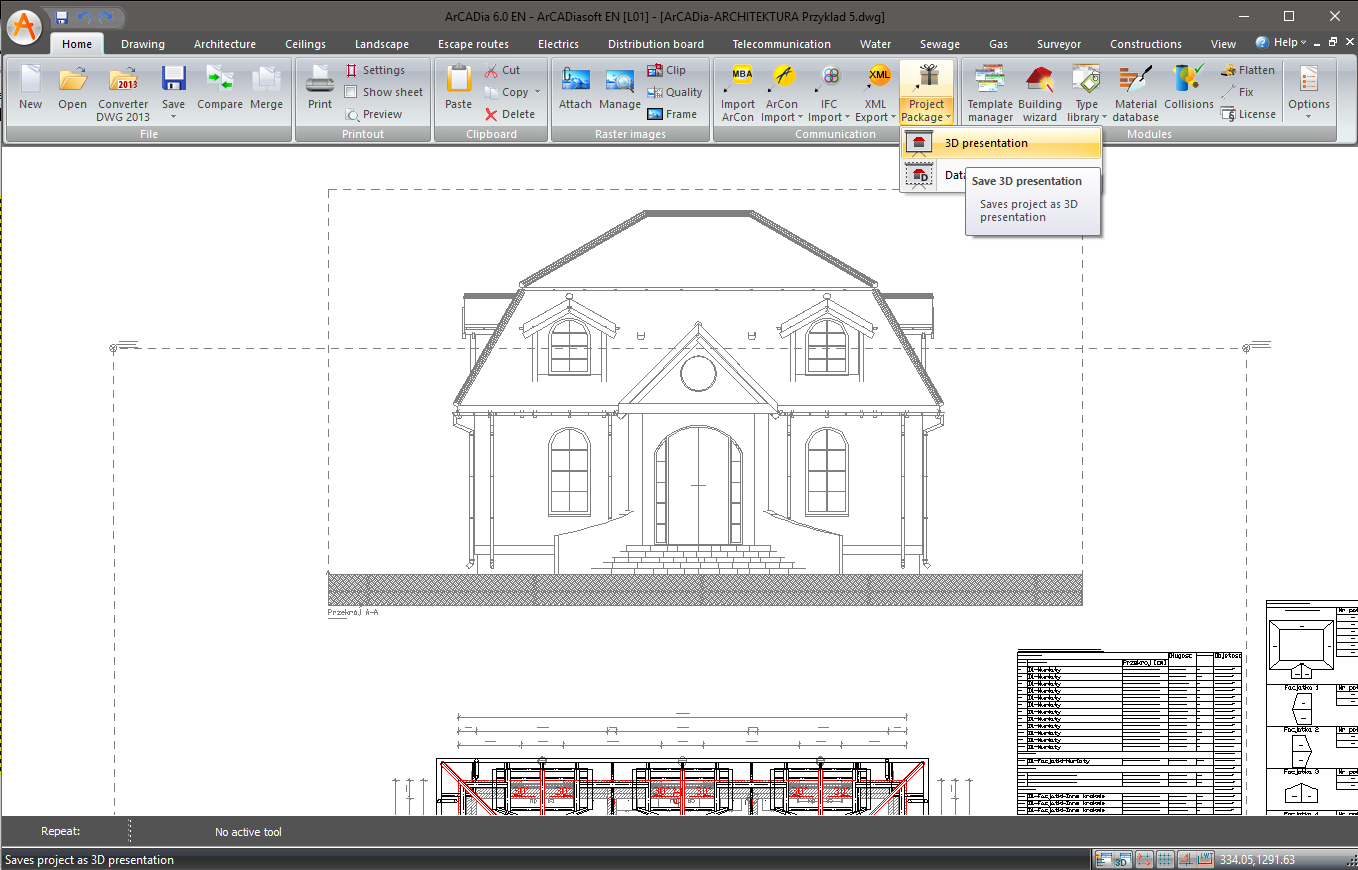Viewport: 1358px width, 870px height.
Task: Click the Flatten button
Action: 1247,70
